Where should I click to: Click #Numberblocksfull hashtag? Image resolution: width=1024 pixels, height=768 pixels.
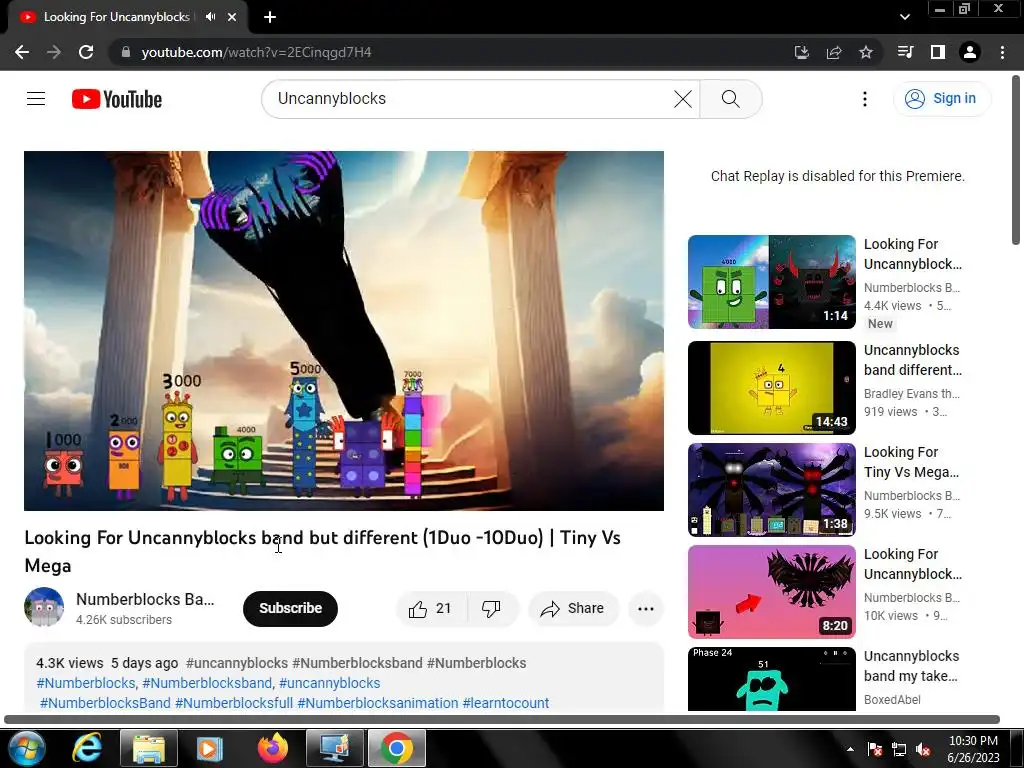(x=234, y=703)
